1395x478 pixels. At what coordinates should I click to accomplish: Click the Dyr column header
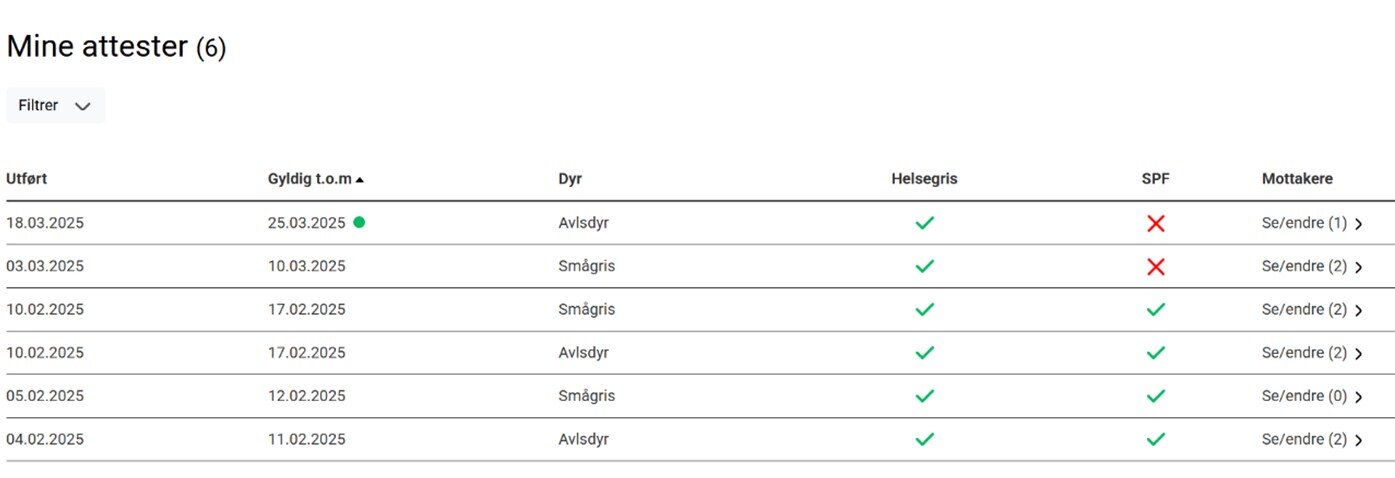(x=570, y=179)
